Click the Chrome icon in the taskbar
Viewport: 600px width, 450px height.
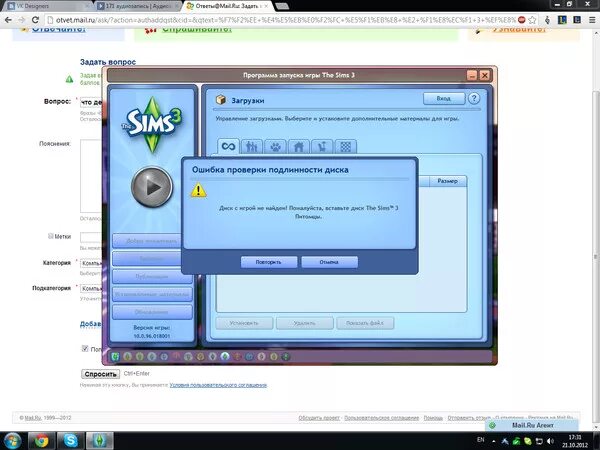pyautogui.click(x=42, y=440)
